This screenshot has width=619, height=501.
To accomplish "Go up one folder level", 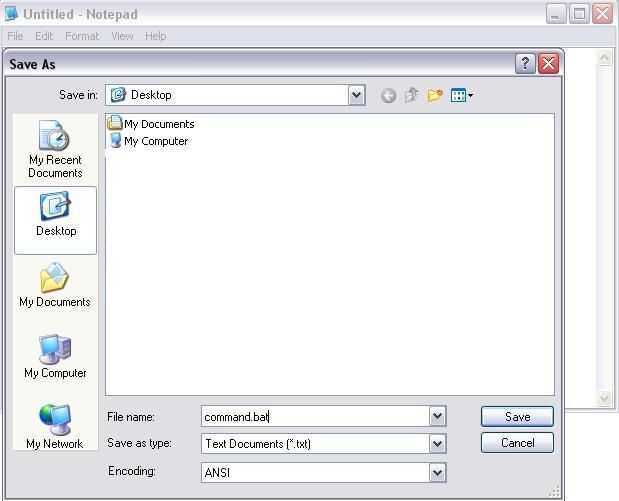I will pos(411,95).
